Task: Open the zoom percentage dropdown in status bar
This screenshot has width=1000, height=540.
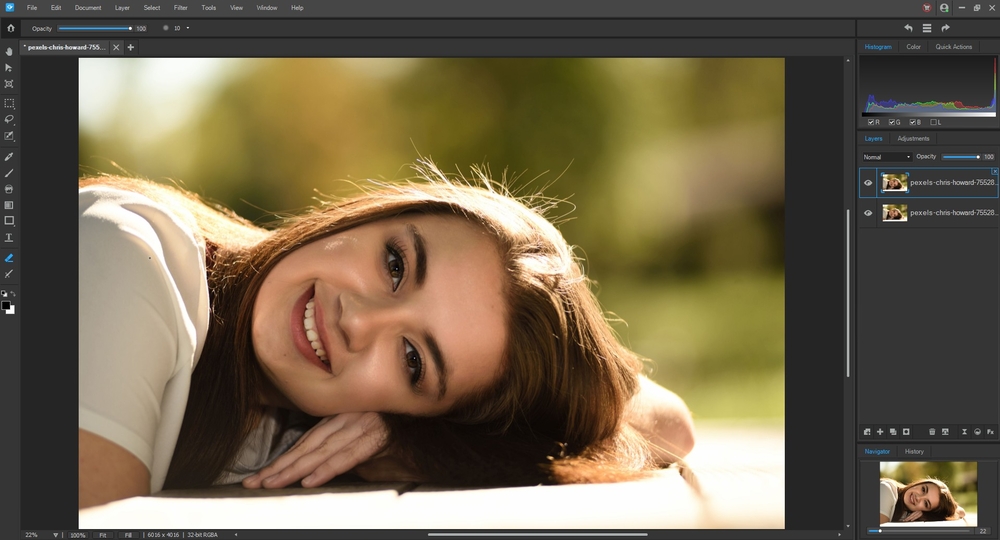Action: [56, 535]
